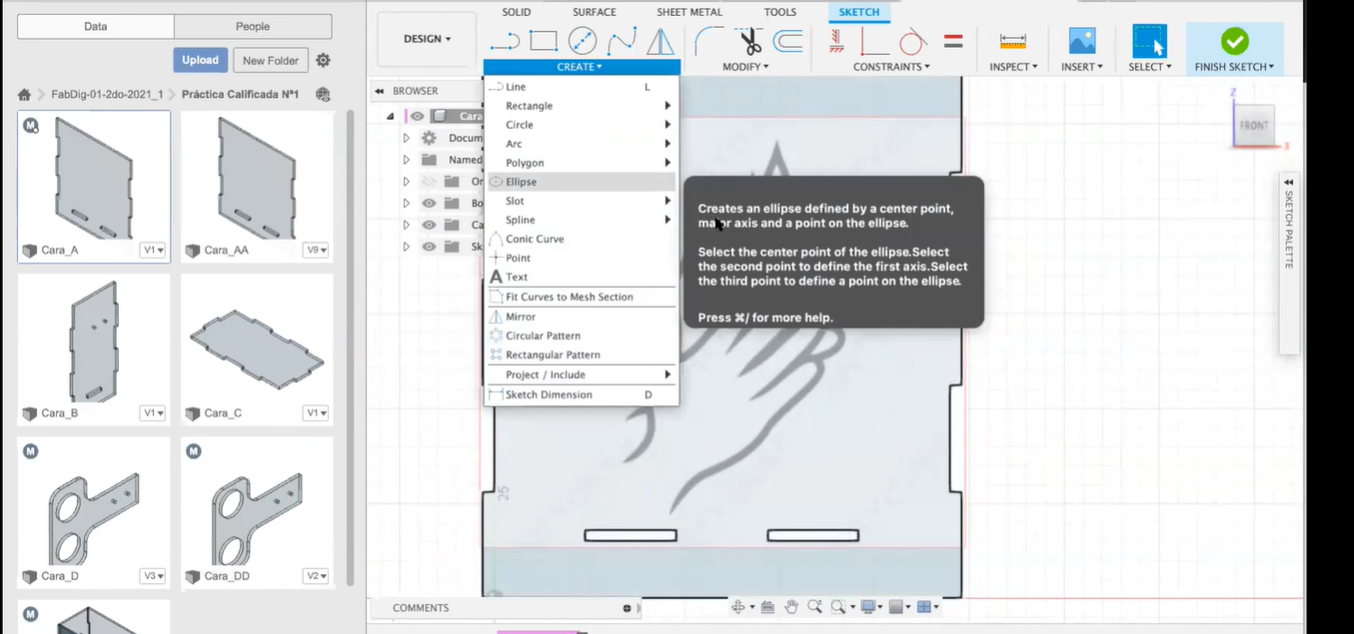
Task: Hide the Bodies folder using its eye toggle
Action: pos(428,202)
